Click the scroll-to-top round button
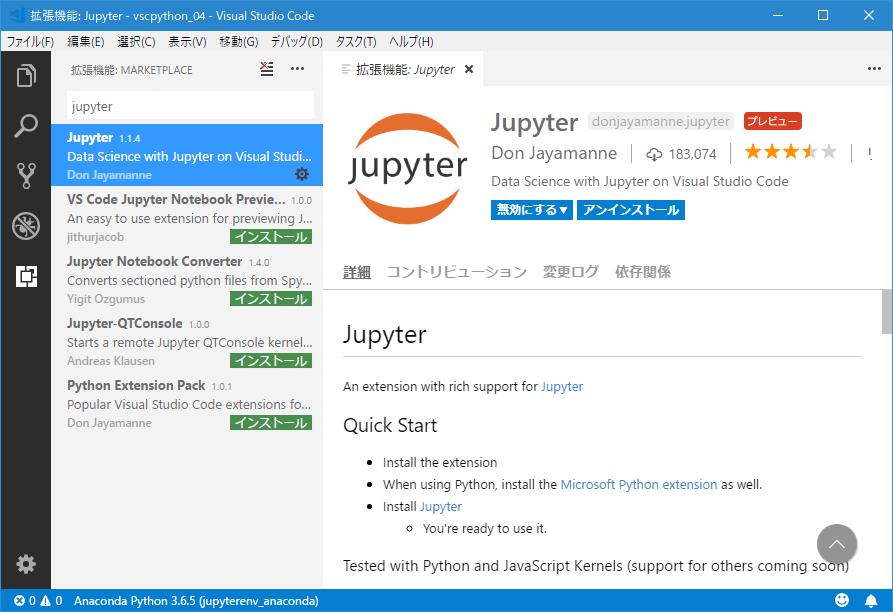 (837, 544)
